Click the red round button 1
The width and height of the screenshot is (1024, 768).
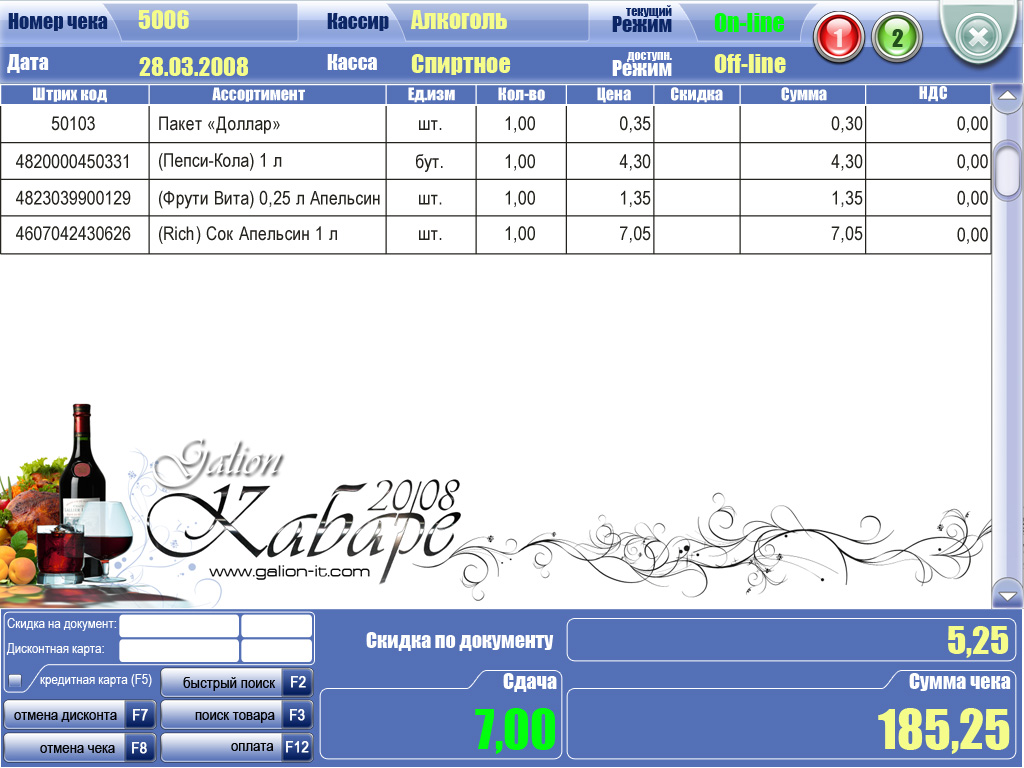point(840,39)
